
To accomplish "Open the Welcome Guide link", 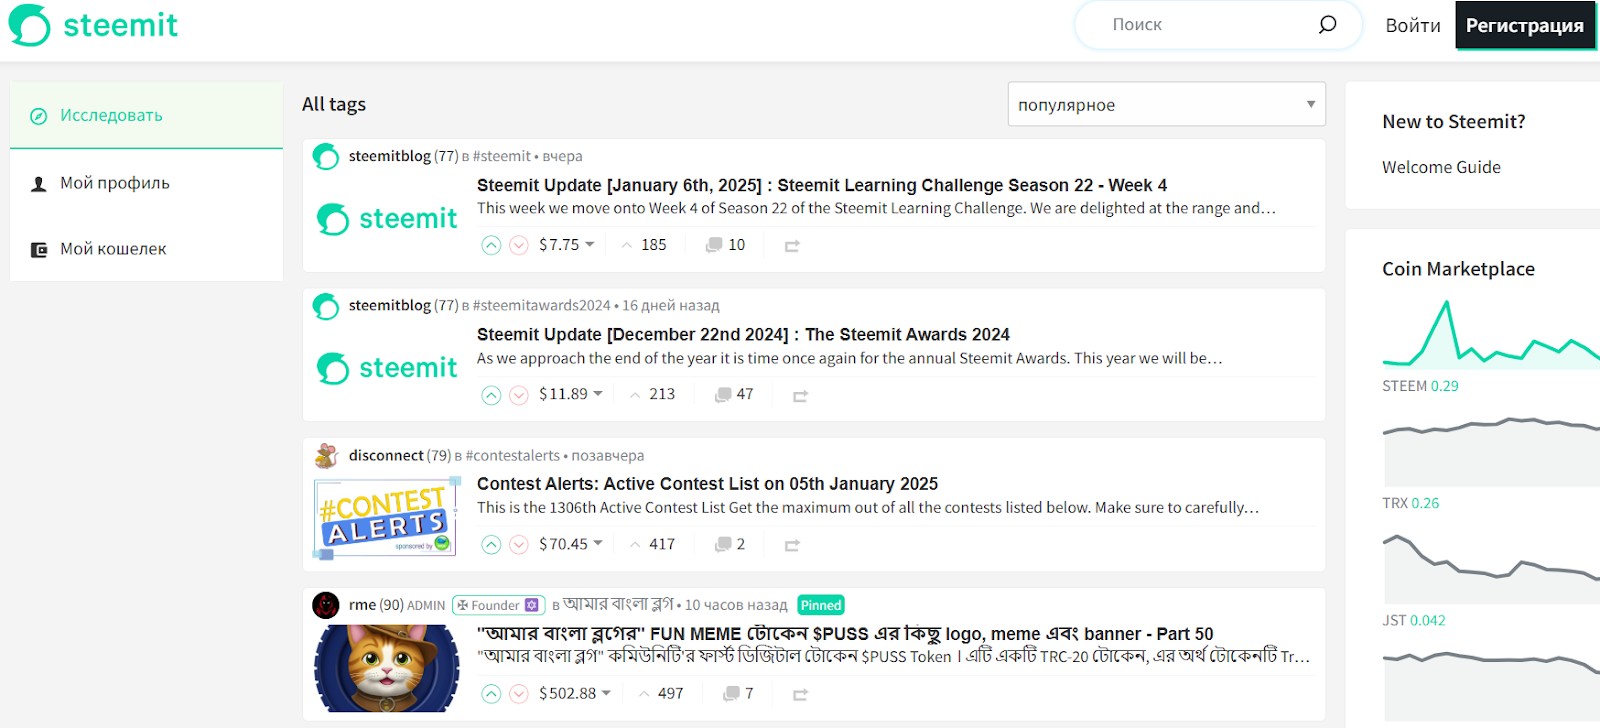I will (1441, 168).
